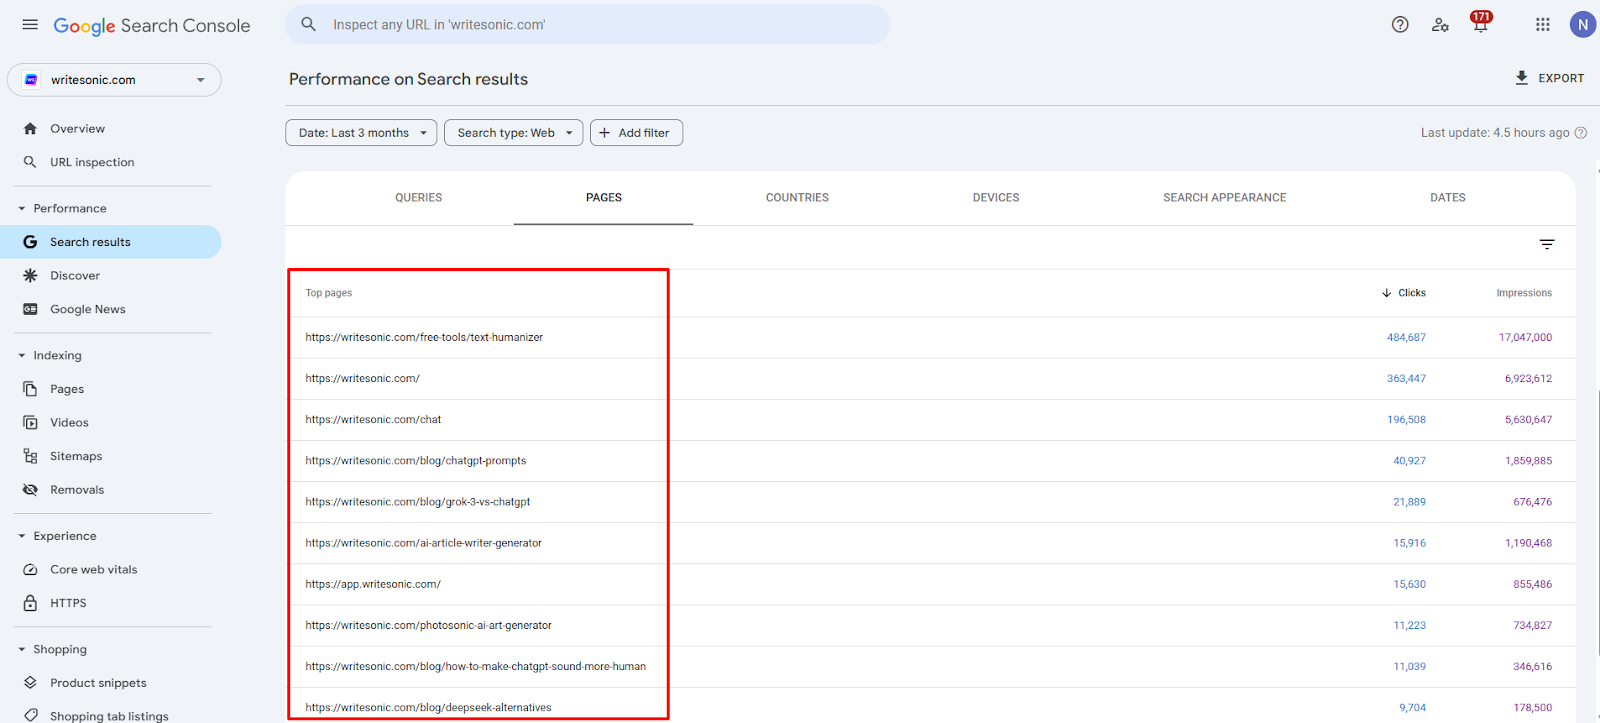
Task: Switch to the Search Appearance tab
Action: coord(1225,198)
